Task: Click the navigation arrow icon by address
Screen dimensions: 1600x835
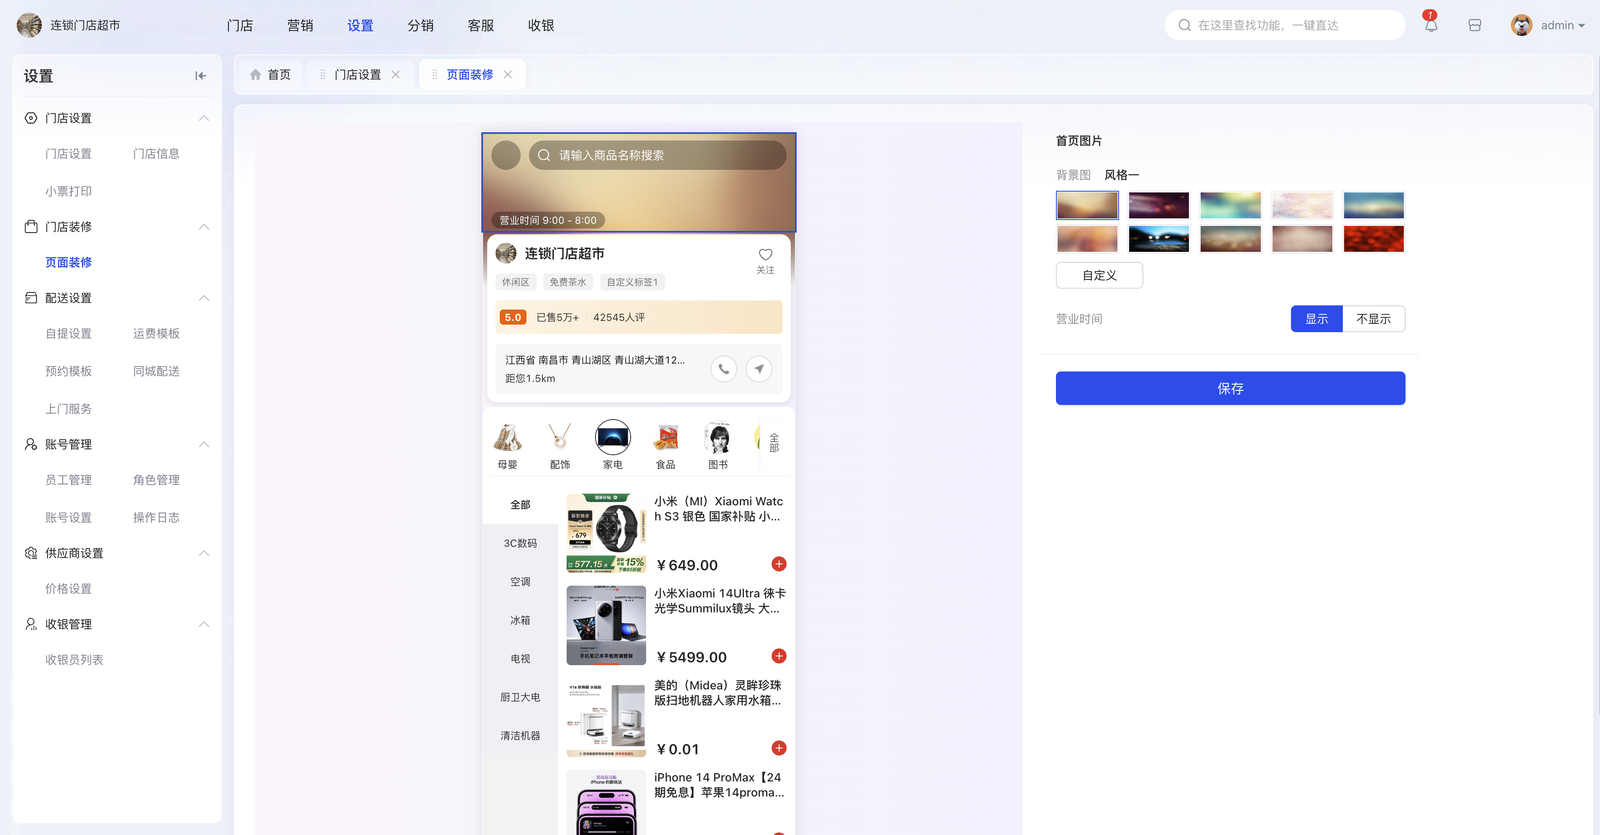Action: [759, 369]
